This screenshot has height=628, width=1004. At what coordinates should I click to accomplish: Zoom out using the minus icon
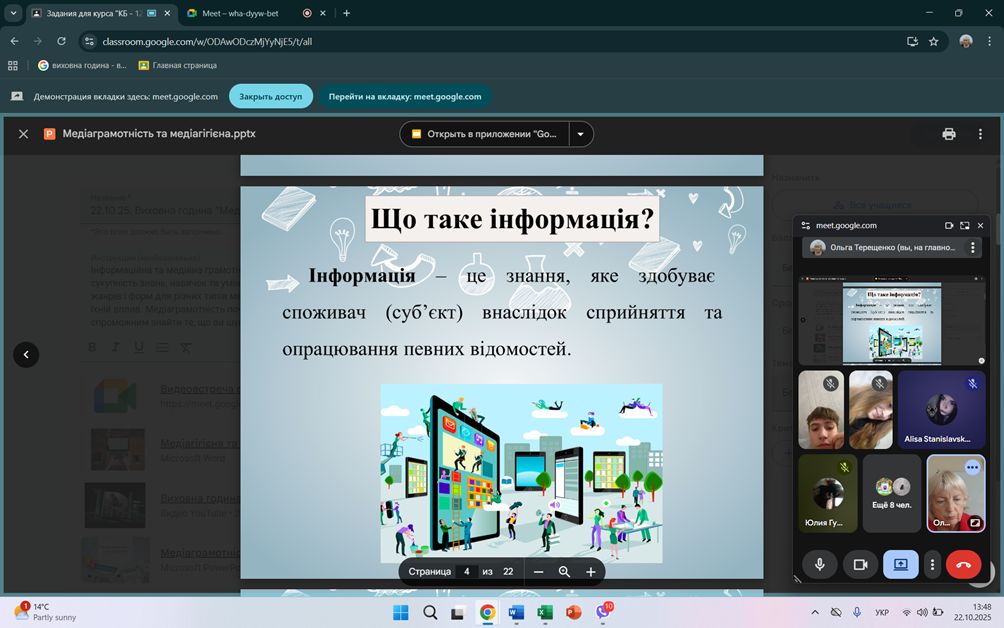538,571
